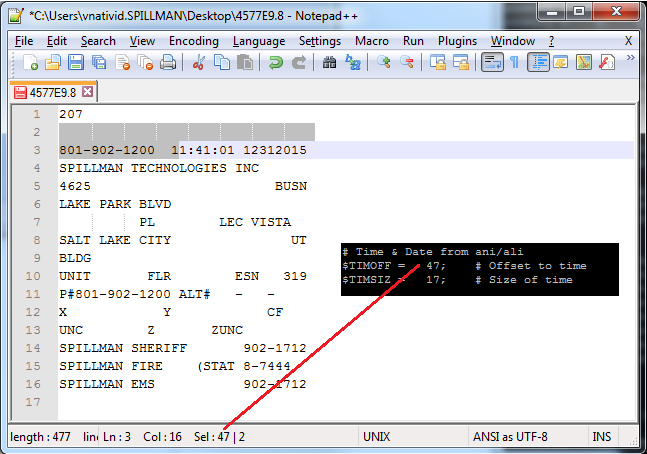Click 207 on line 1

71,114
